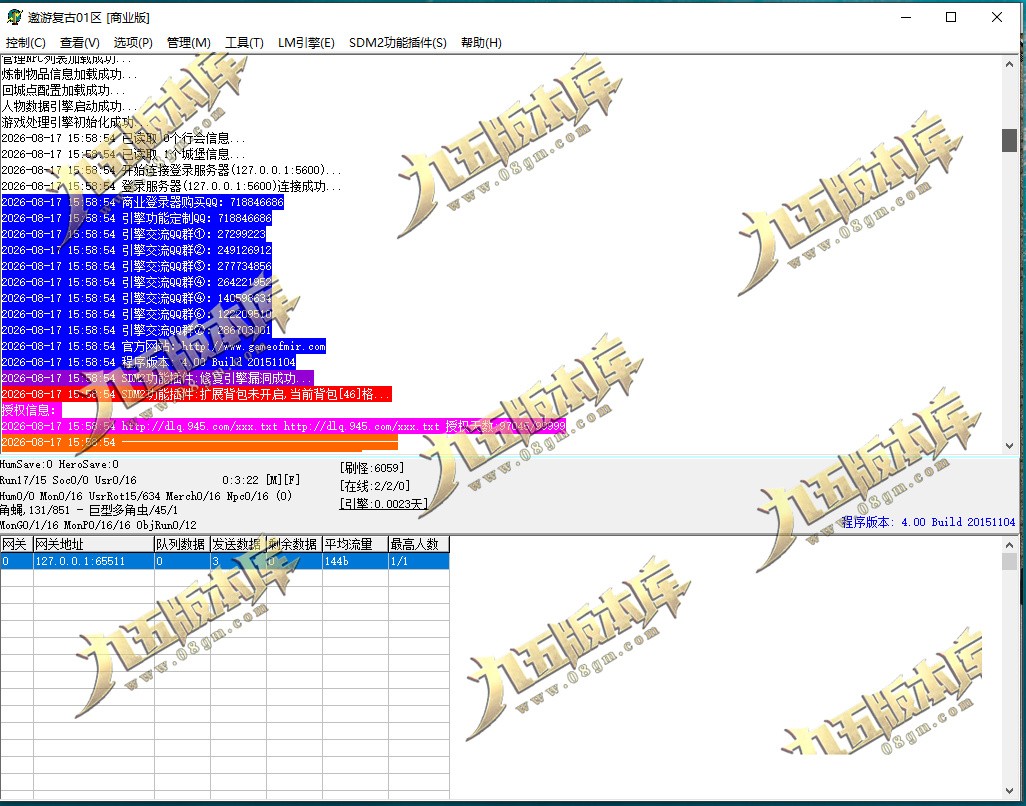Click the 角蝇 巨型多角虫 status line

click(x=89, y=510)
